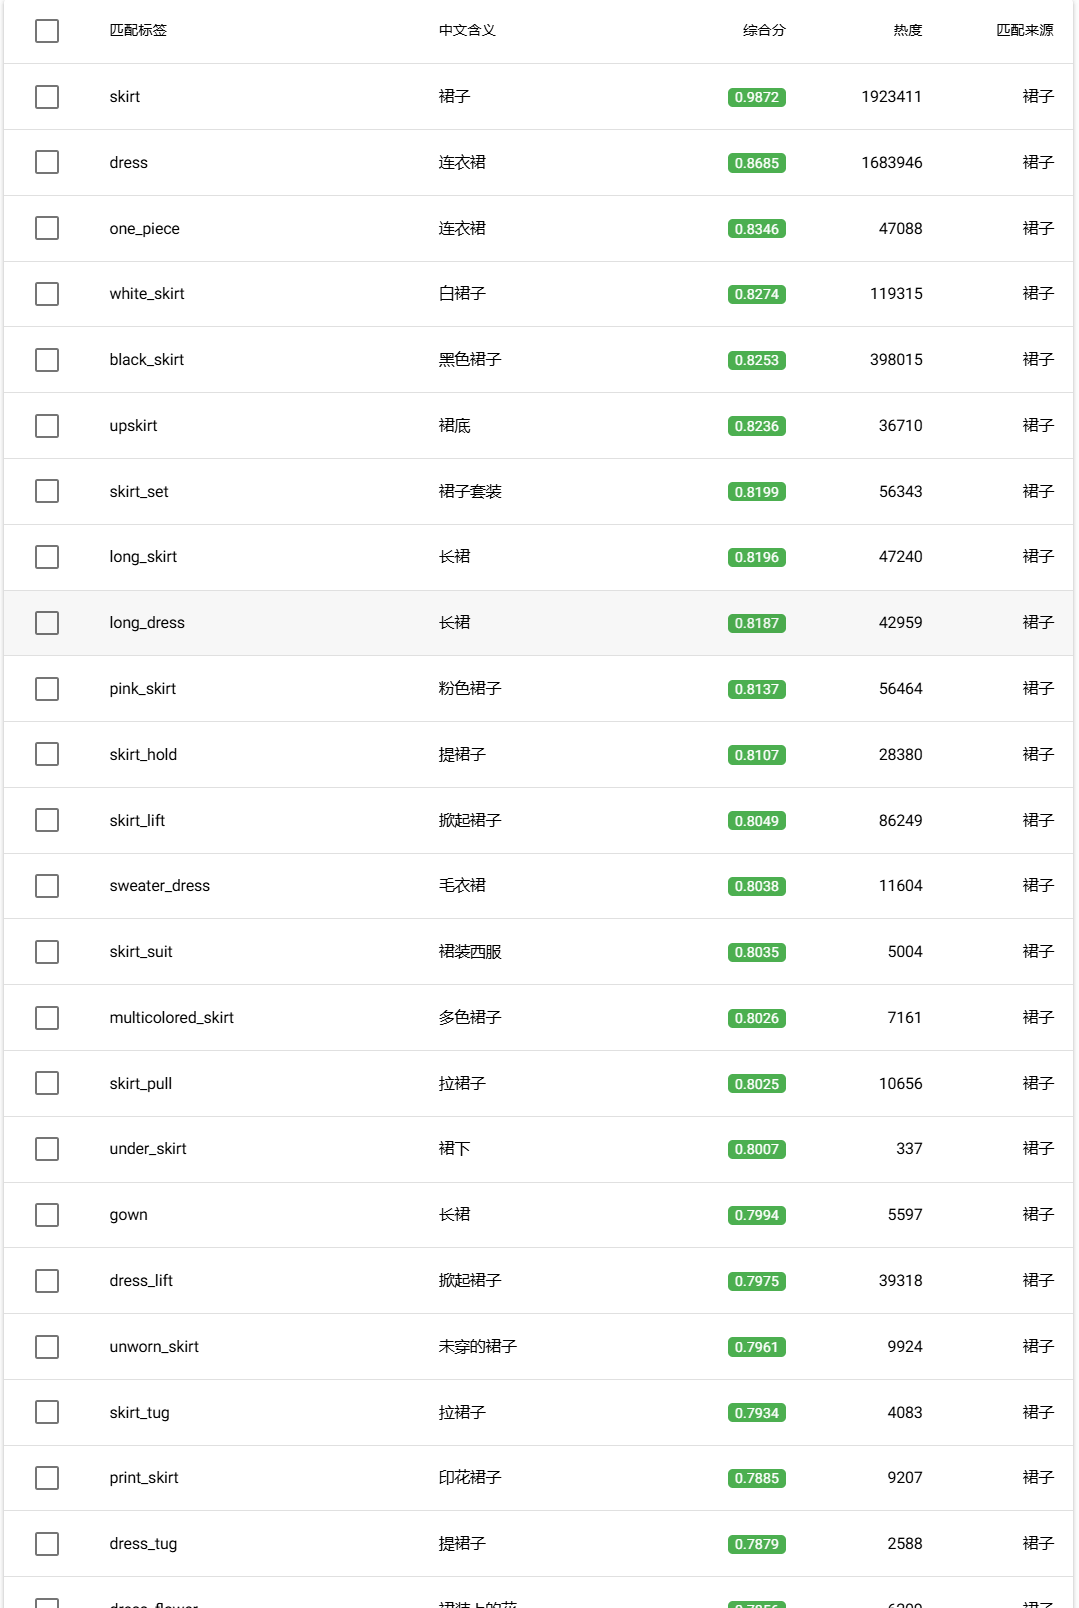Check the box for the skirt row

coord(47,97)
